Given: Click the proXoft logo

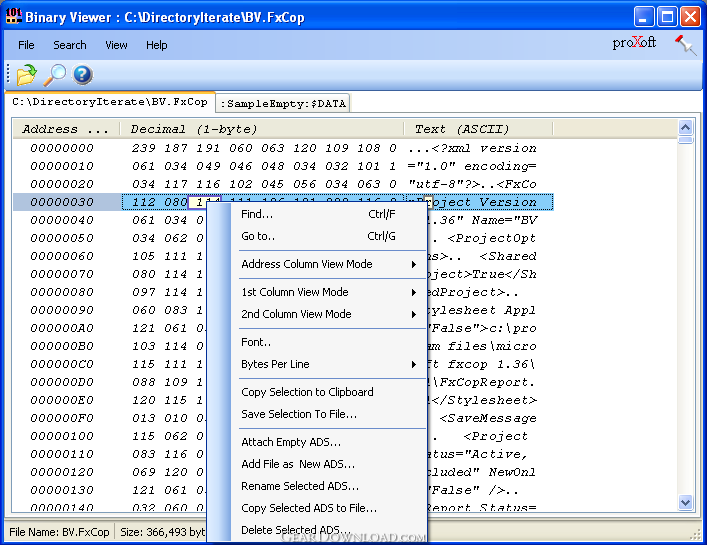Looking at the screenshot, I should (634, 43).
